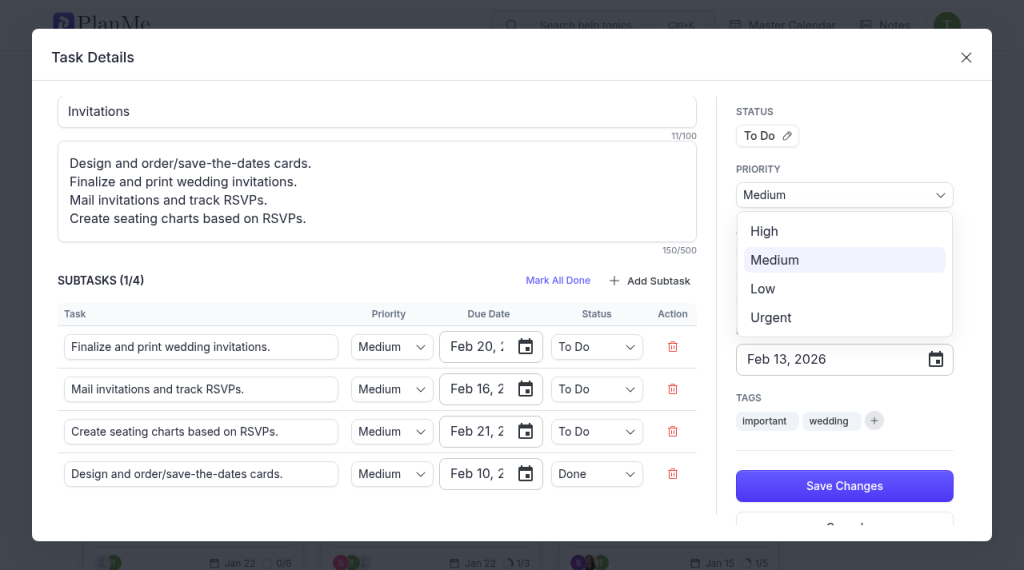Click the Status column header in subtasks table
The image size is (1024, 570).
coord(596,314)
